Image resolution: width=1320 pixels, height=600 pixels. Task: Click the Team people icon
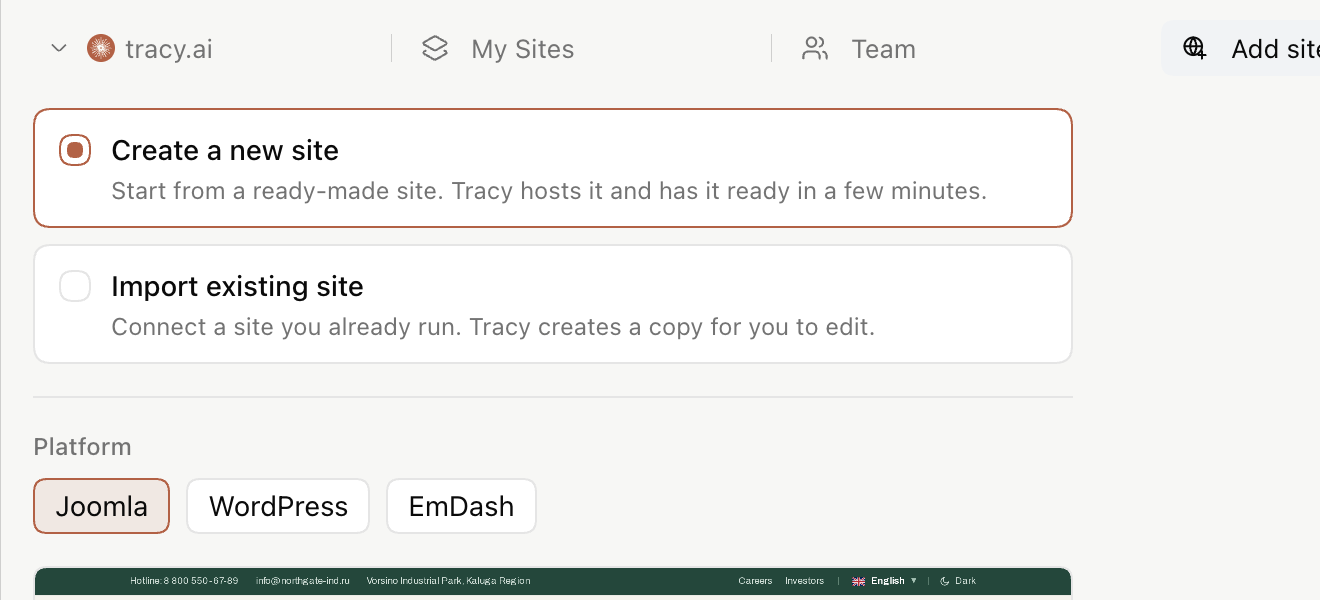(815, 48)
